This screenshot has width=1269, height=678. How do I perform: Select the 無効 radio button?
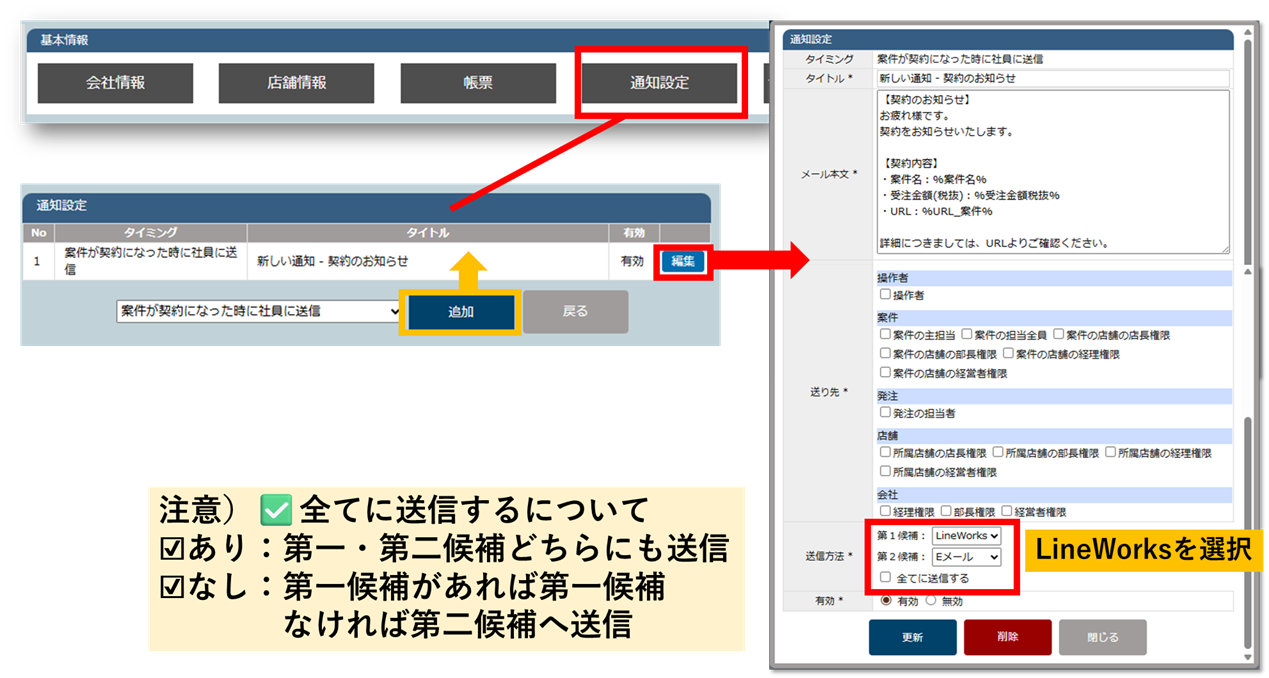[931, 601]
